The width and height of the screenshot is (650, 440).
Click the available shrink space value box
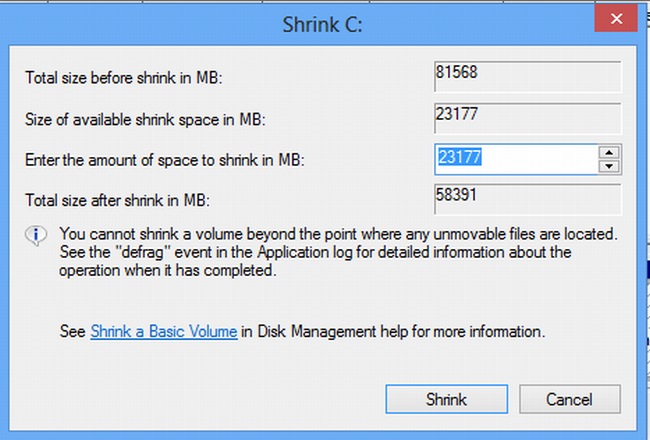(527, 117)
